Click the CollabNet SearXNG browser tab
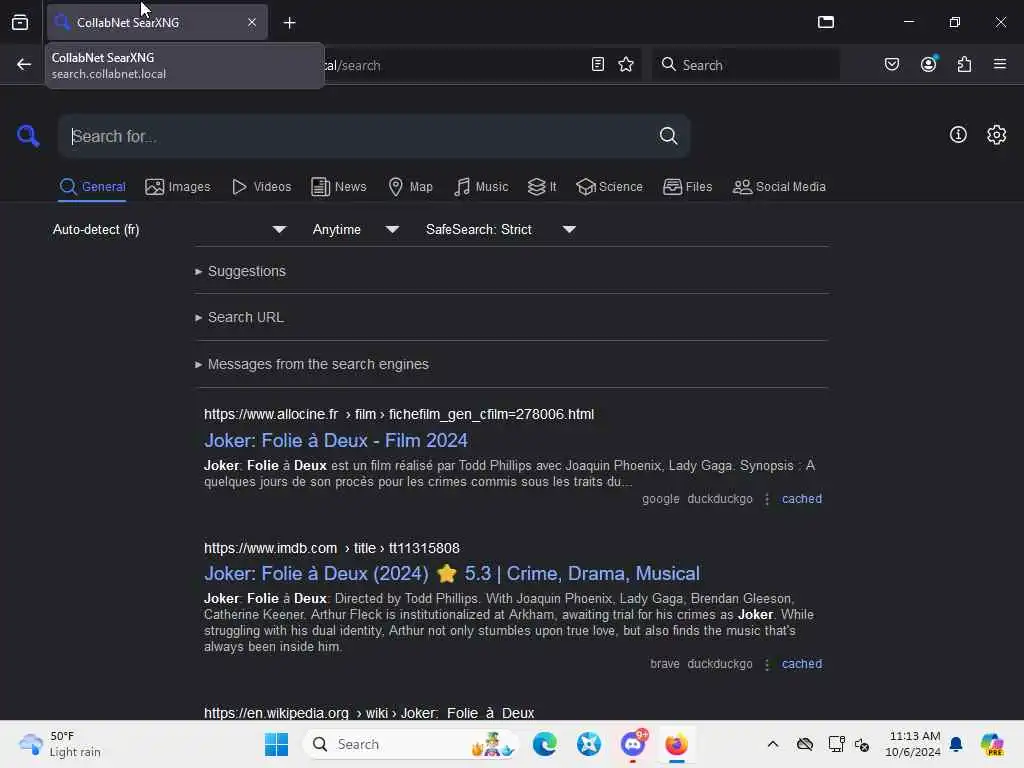1024x768 pixels. coord(157,22)
